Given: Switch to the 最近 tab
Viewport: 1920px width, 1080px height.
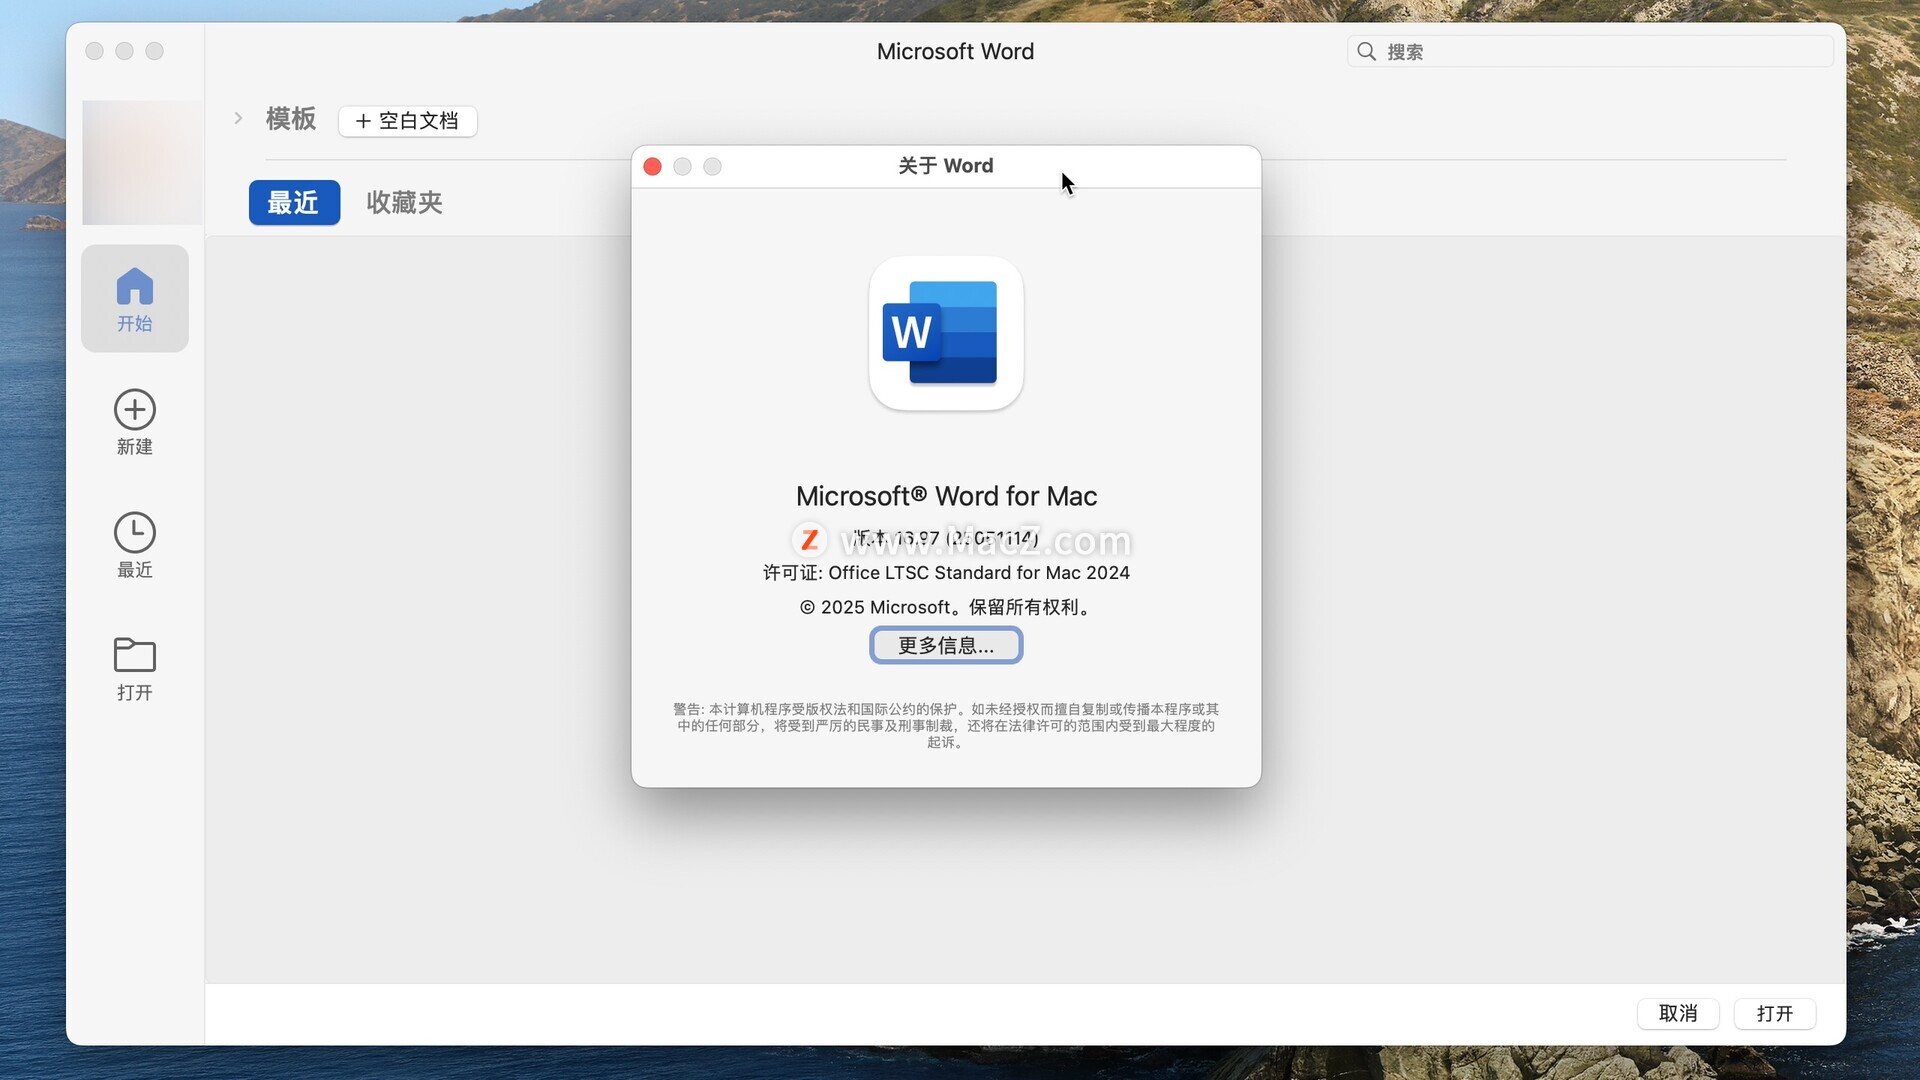Looking at the screenshot, I should click(294, 202).
